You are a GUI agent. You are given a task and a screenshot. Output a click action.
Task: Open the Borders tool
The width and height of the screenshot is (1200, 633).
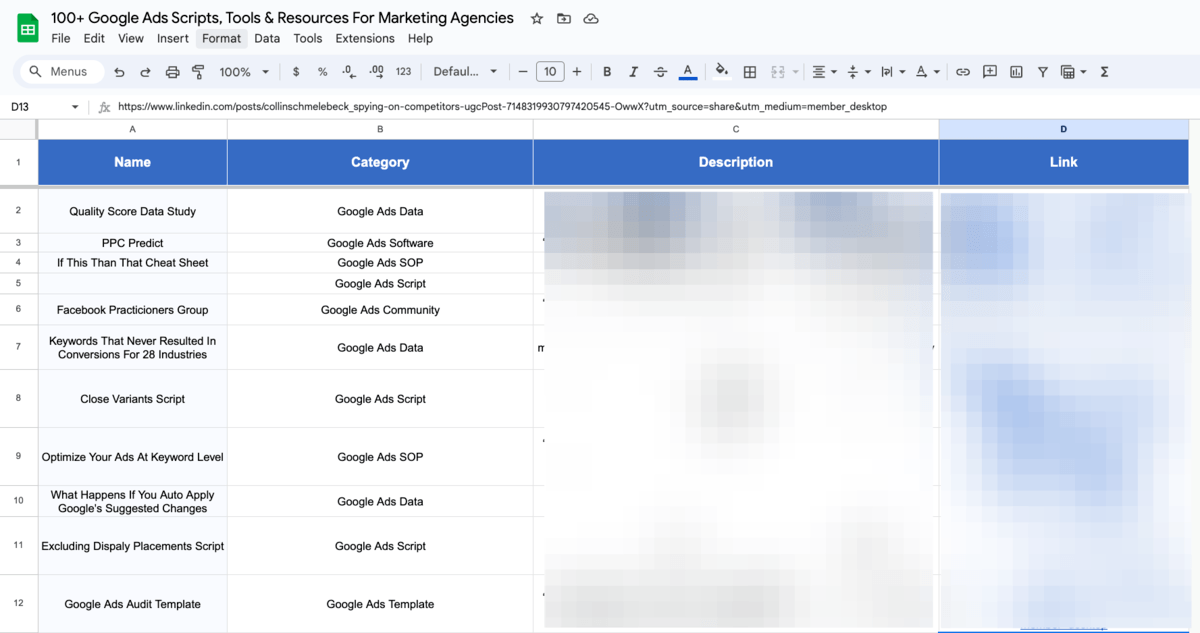coord(750,72)
